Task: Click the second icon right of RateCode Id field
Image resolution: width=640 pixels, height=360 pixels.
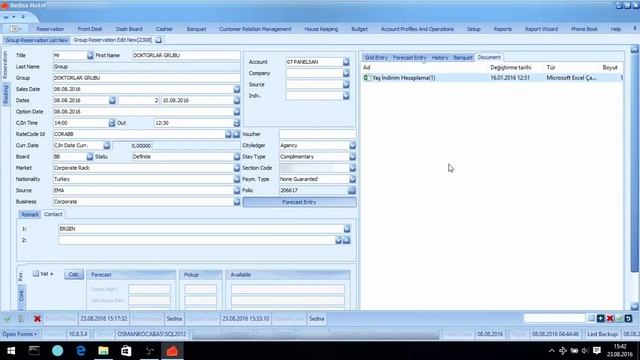Action: [236, 134]
